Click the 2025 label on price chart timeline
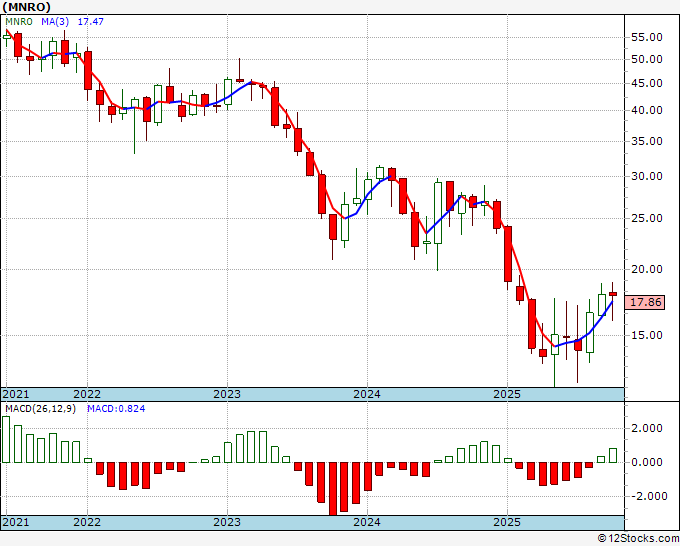The image size is (680, 546). [507, 394]
